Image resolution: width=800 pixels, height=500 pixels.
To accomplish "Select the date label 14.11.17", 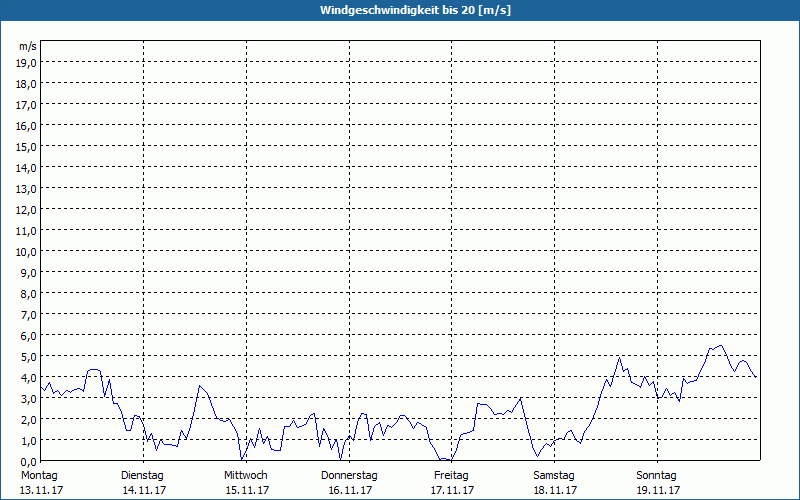I will click(x=142, y=490).
